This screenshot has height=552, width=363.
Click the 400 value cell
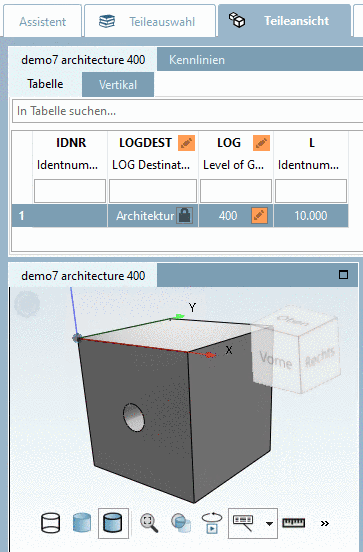228,215
